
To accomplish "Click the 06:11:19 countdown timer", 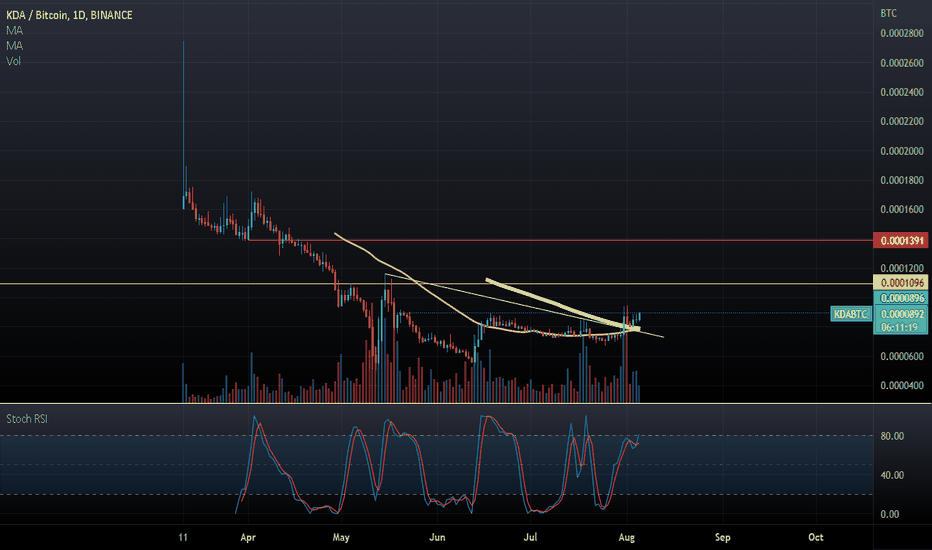I will pos(899,328).
